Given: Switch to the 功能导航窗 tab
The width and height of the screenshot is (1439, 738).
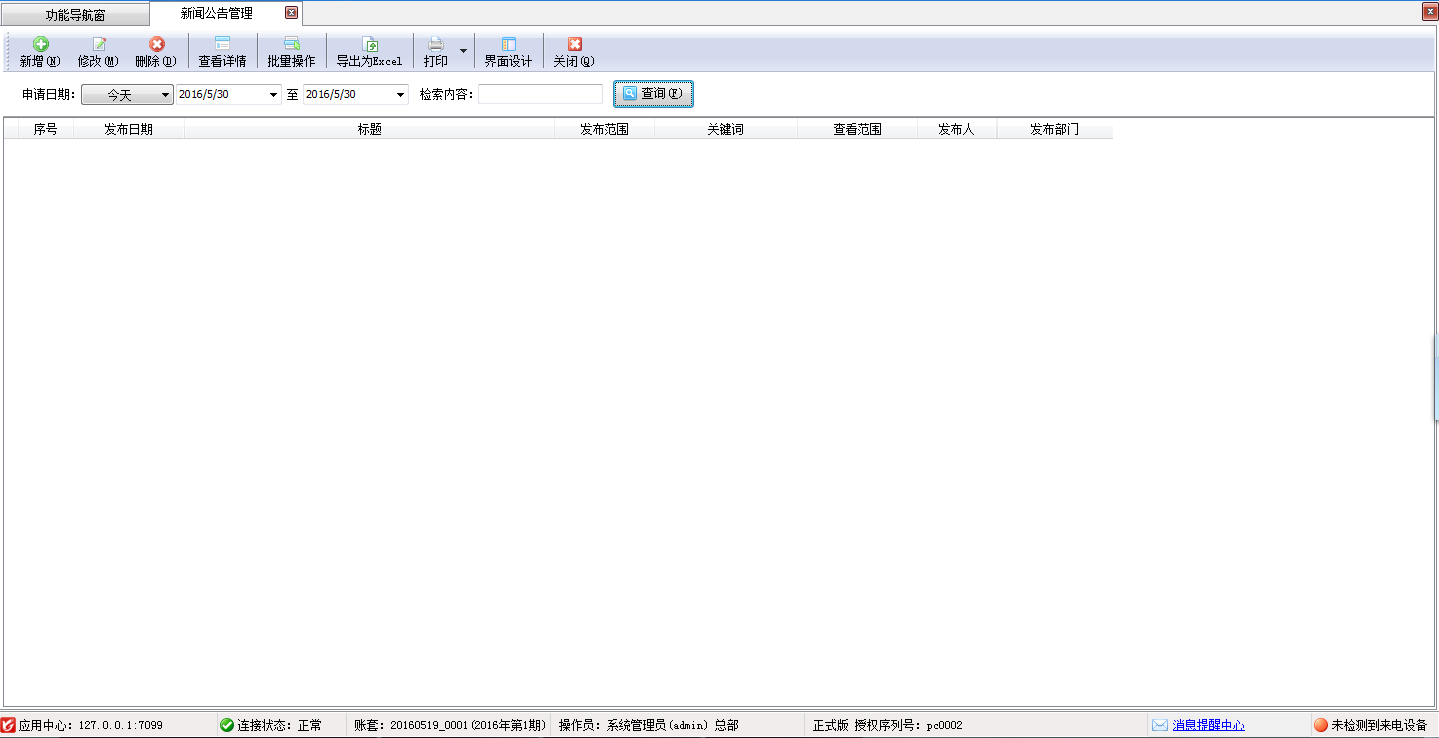Looking at the screenshot, I should click(x=75, y=15).
